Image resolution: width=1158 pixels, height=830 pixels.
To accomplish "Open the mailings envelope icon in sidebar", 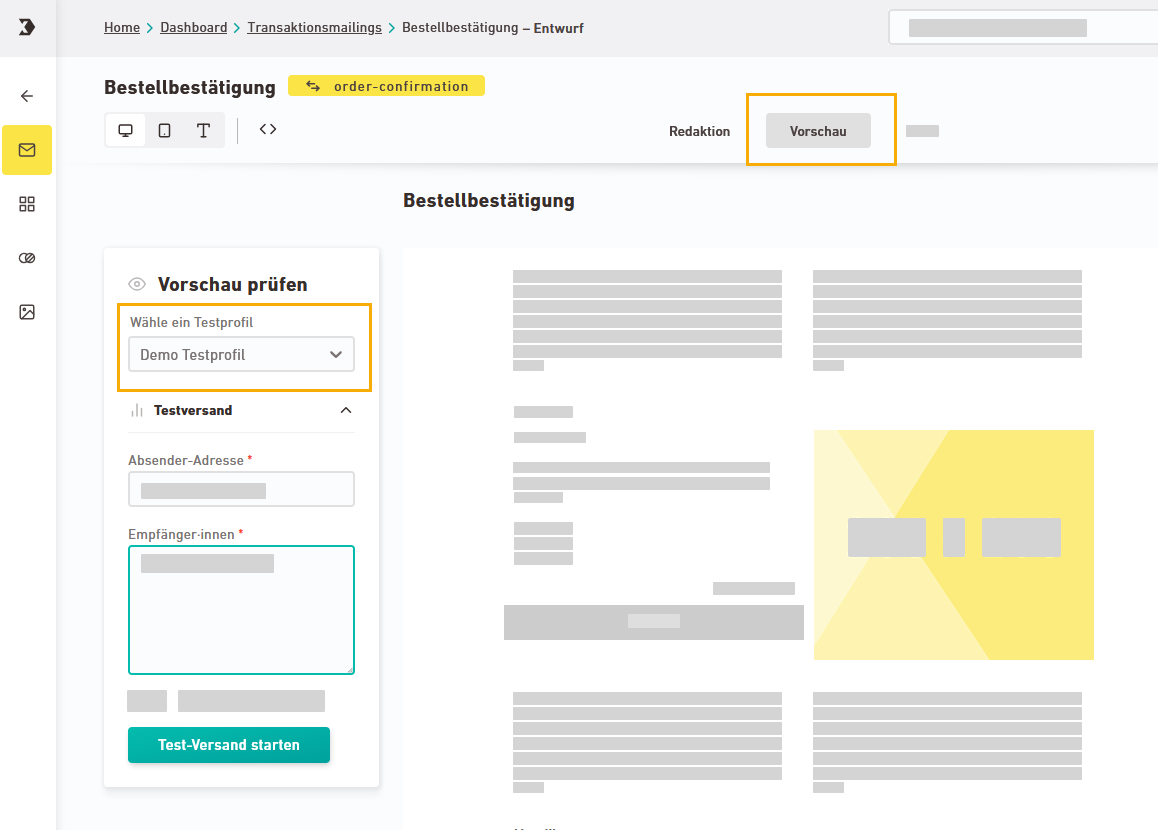I will 27,150.
